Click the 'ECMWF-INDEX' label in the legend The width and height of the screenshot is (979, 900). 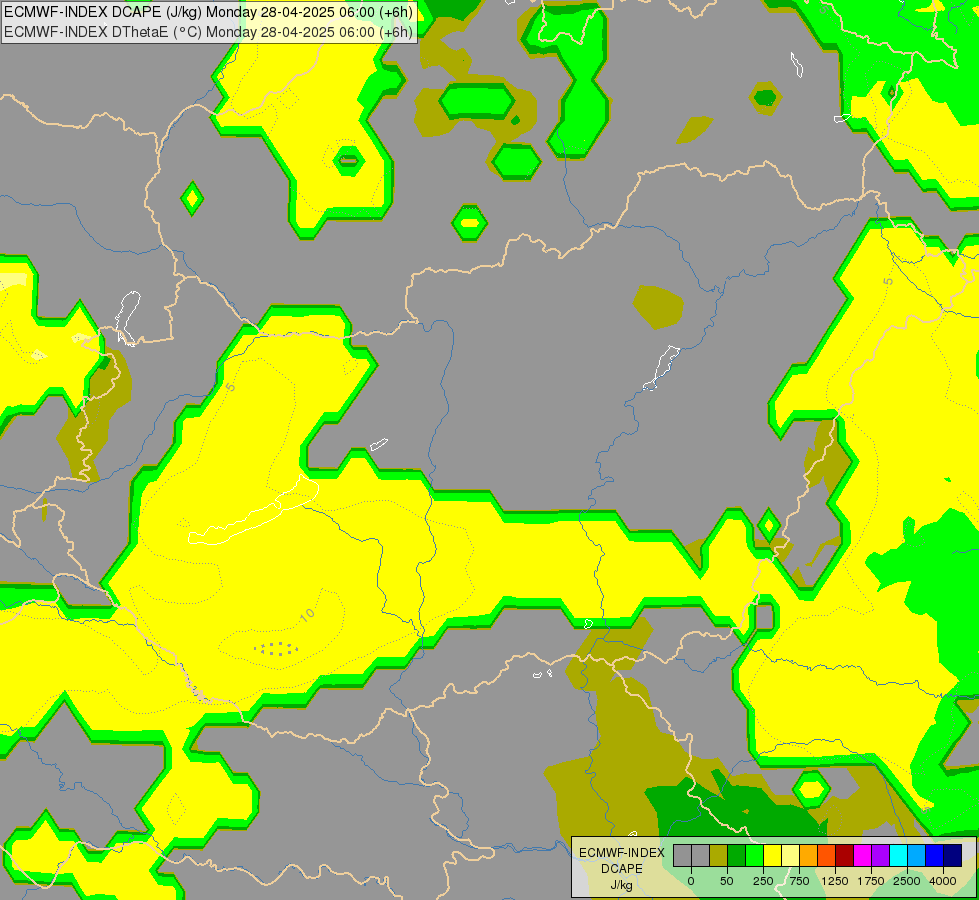coord(622,853)
